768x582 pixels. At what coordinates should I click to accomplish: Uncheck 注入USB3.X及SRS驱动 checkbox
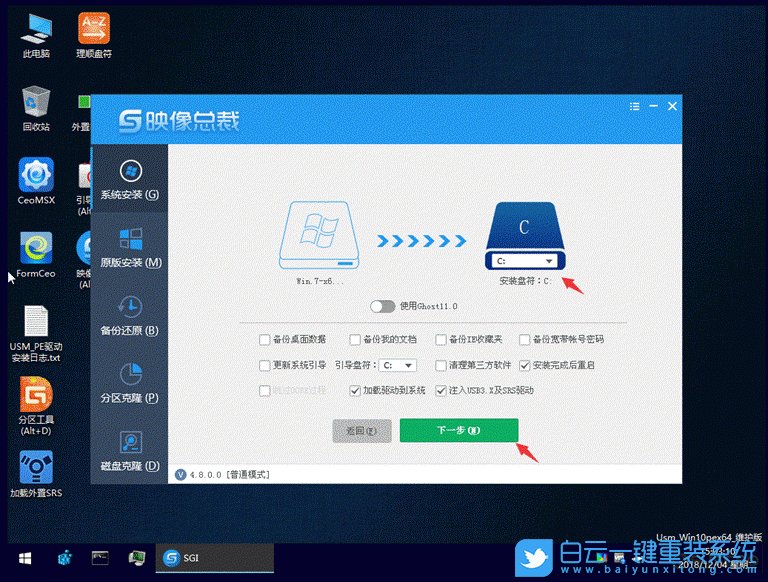[441, 391]
